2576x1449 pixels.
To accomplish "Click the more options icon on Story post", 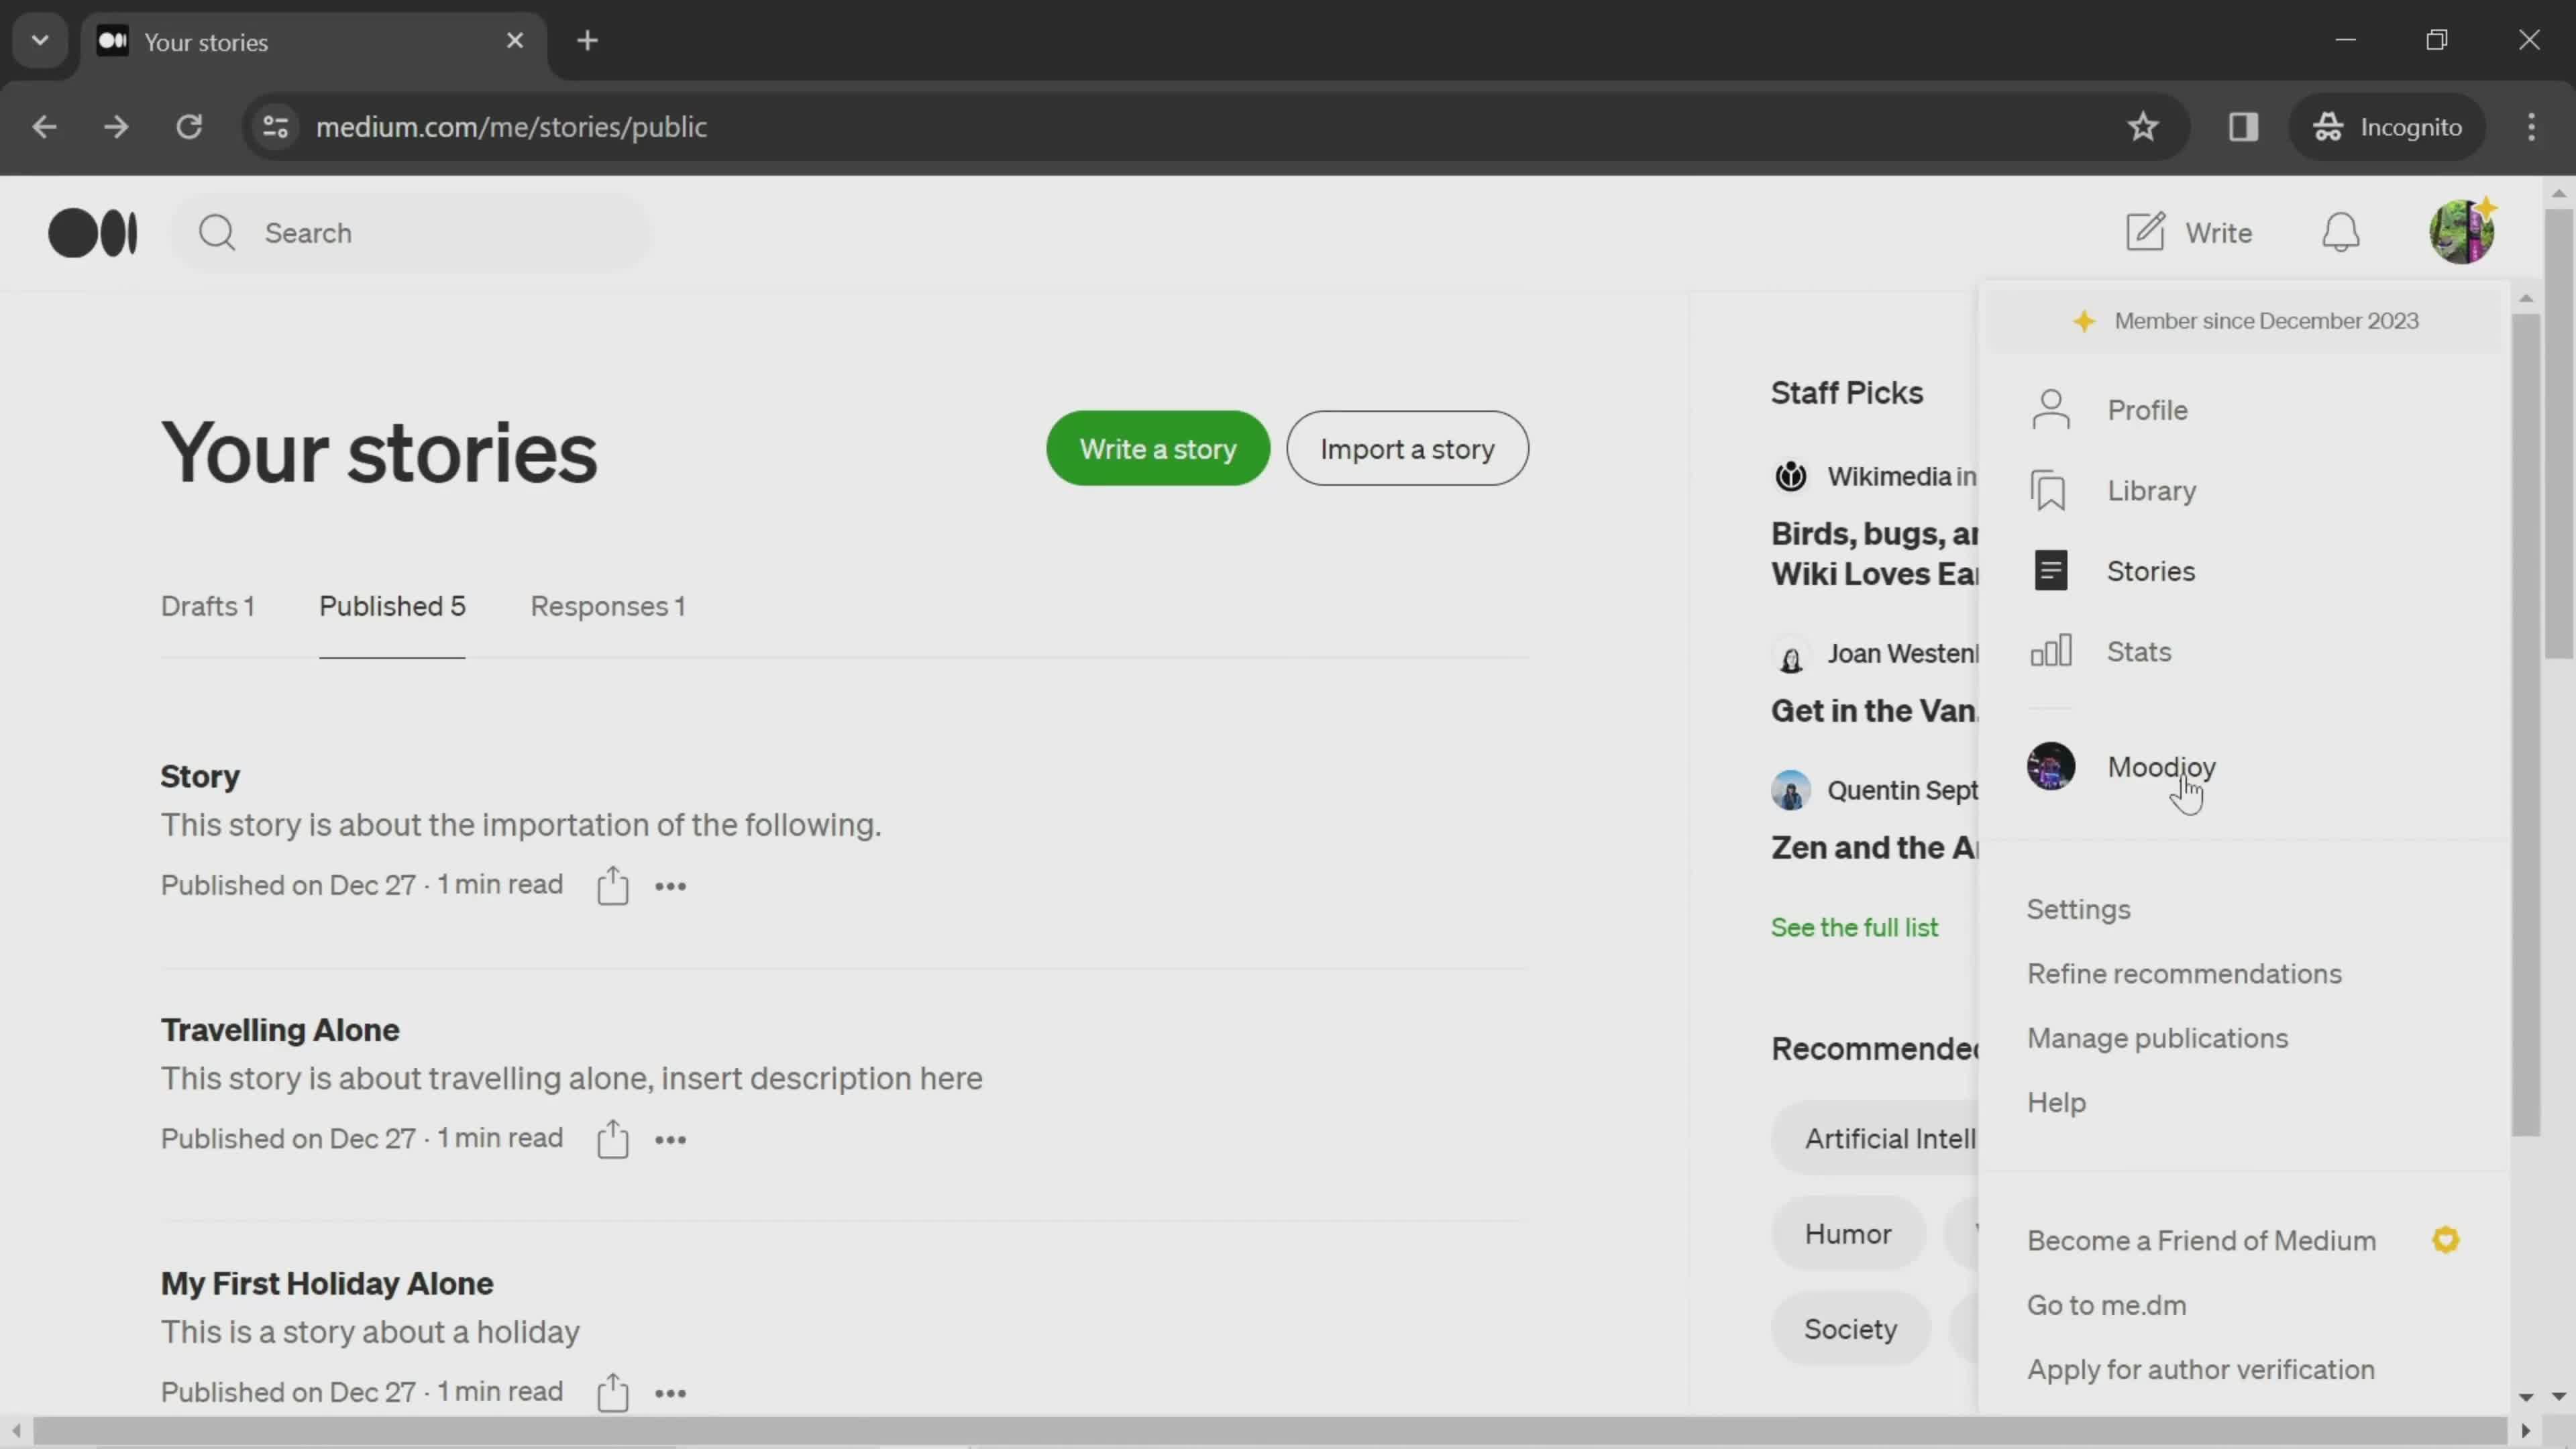I will tap(671, 886).
